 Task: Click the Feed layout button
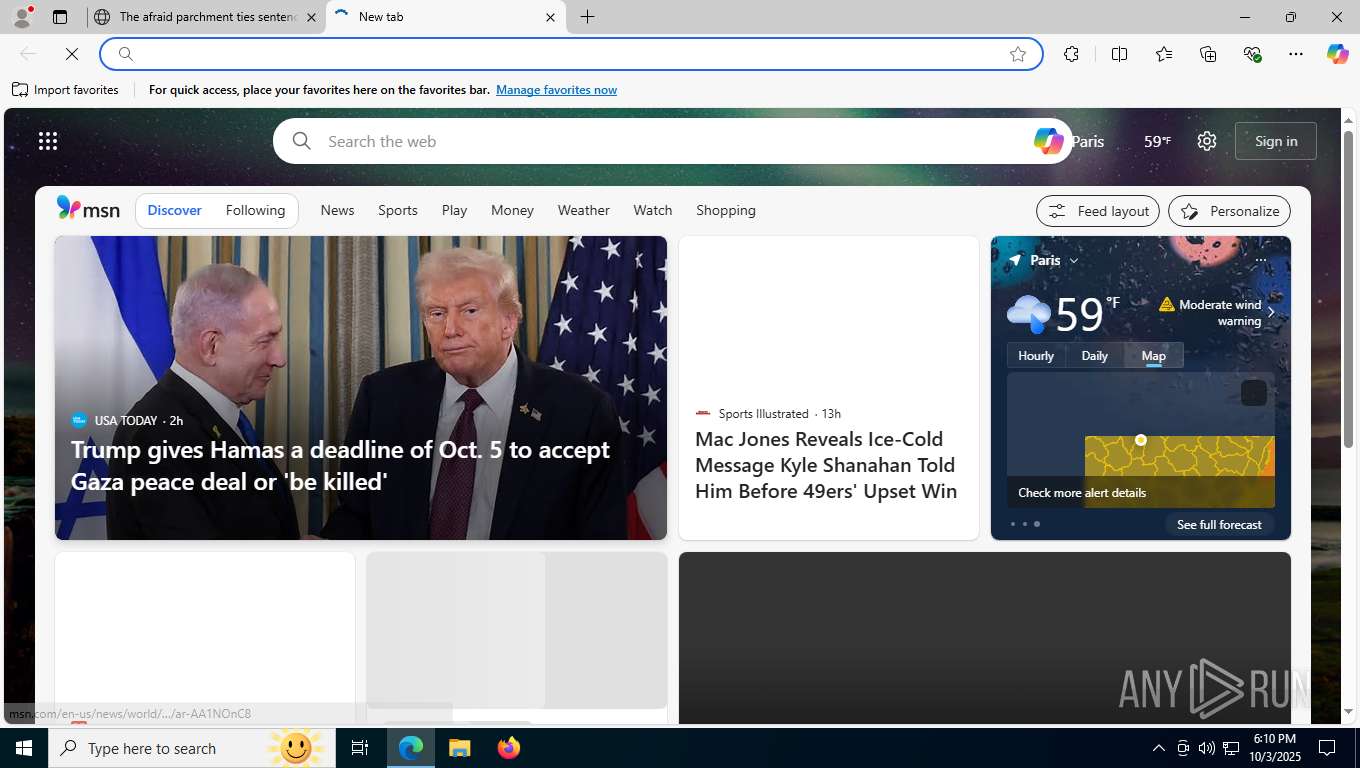pos(1098,211)
